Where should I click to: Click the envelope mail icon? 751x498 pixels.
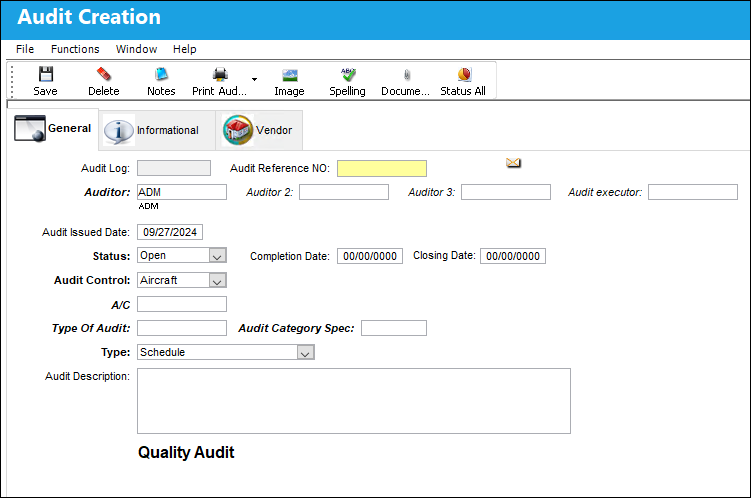click(x=513, y=163)
